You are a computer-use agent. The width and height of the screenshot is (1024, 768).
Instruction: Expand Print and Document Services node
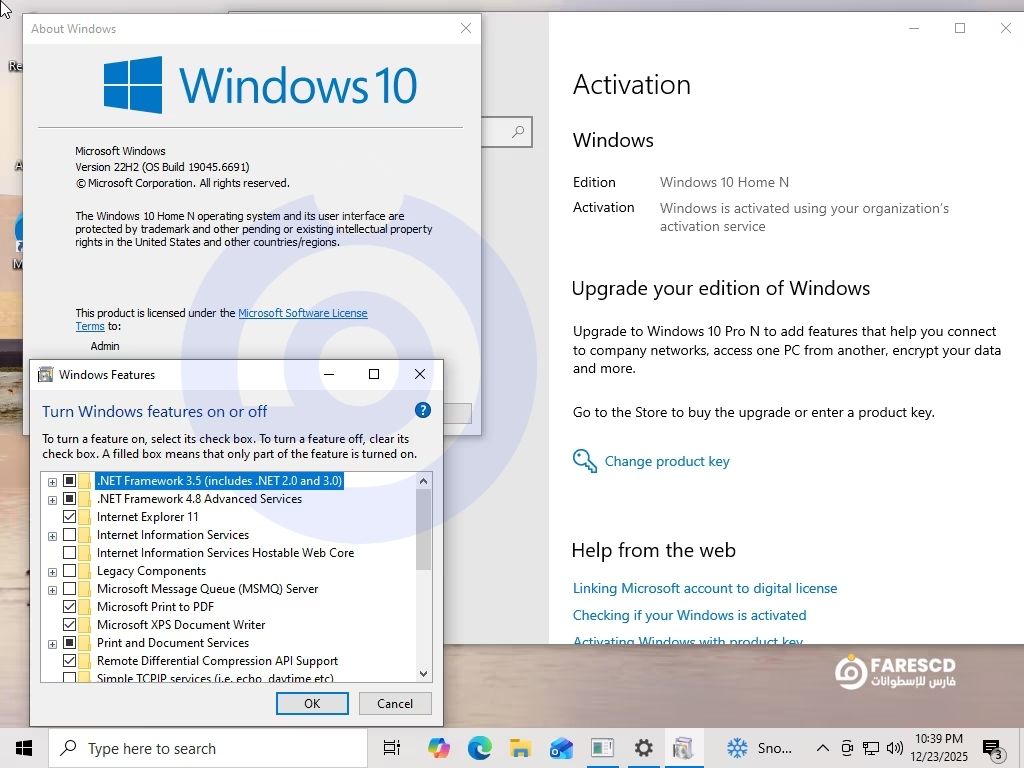point(52,643)
